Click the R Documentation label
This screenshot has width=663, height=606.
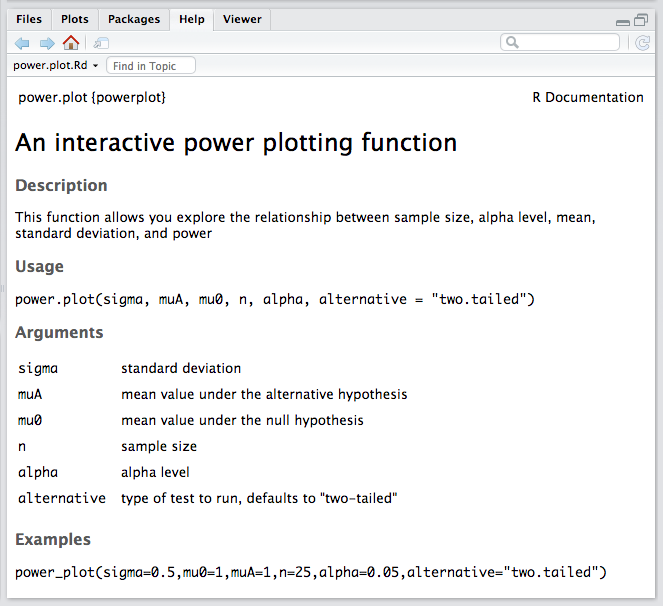pyautogui.click(x=588, y=97)
